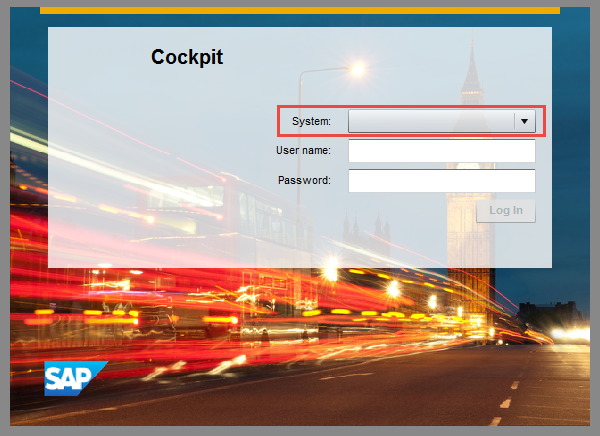Click the white dashed road markings
Image resolution: width=600 pixels, height=436 pixels.
click(x=505, y=402)
